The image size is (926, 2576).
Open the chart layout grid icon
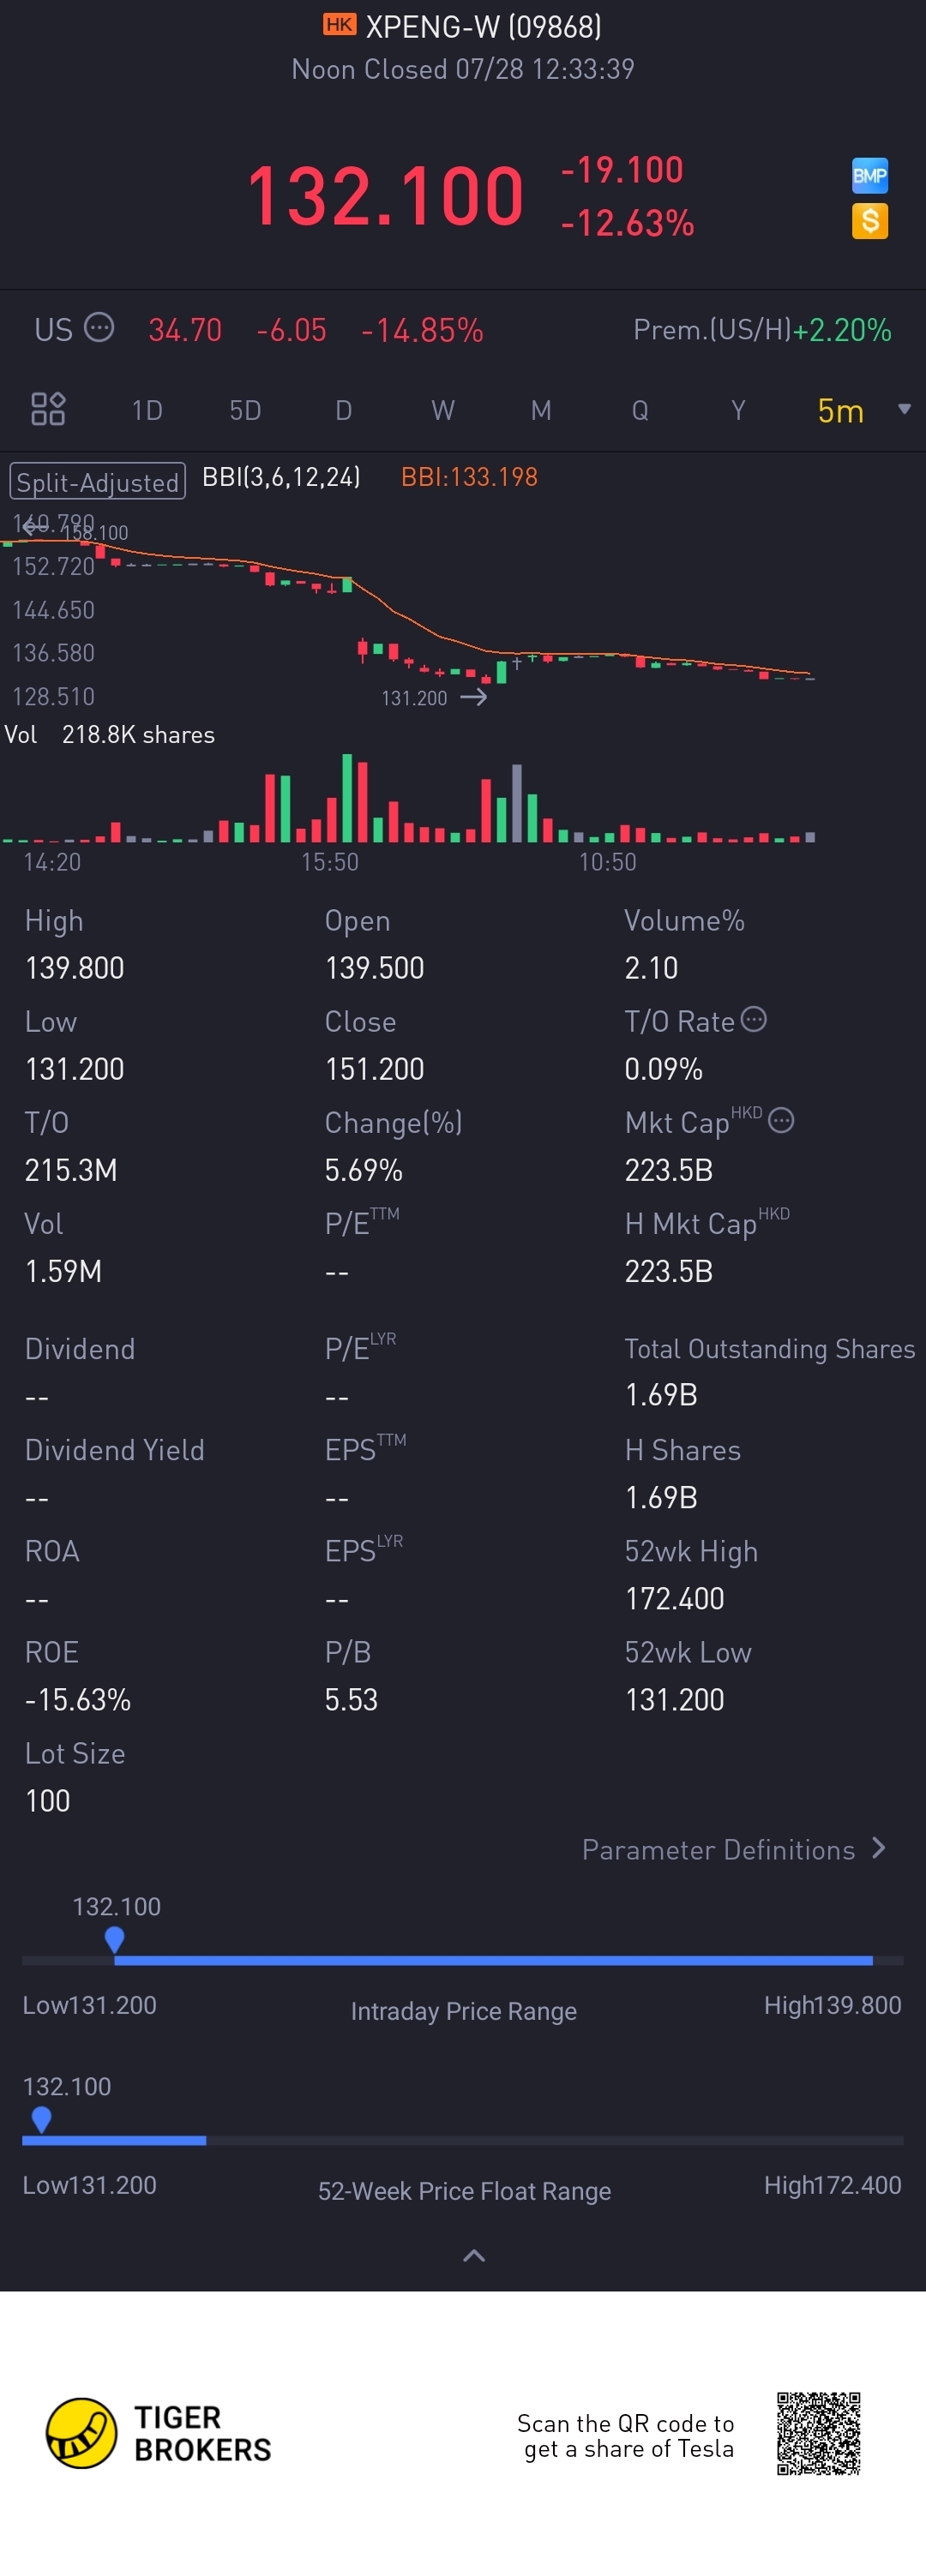coord(48,409)
